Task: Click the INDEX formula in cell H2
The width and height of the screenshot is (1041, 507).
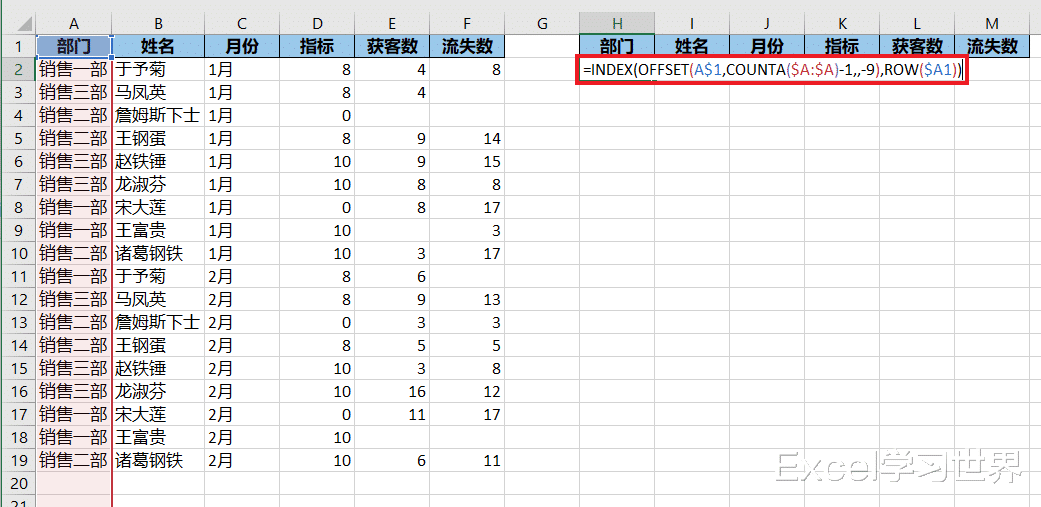Action: [773, 70]
